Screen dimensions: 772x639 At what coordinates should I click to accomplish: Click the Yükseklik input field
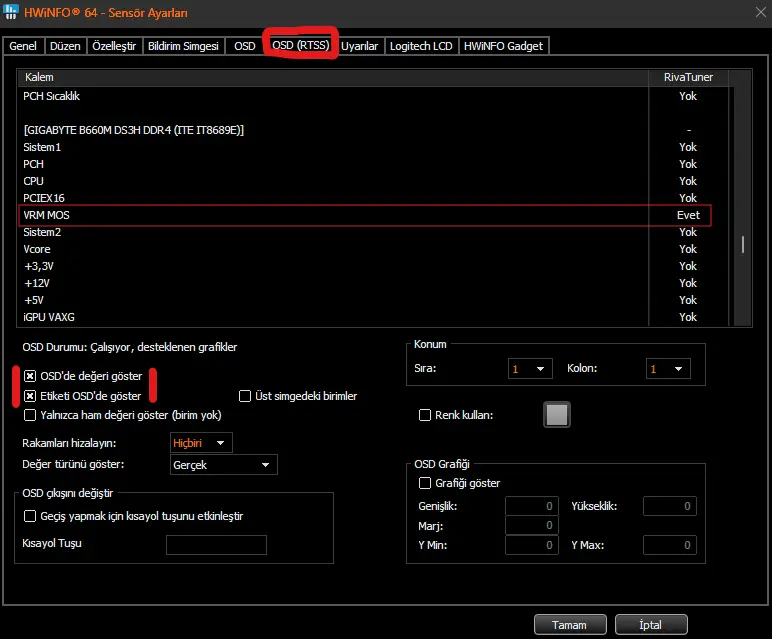670,506
